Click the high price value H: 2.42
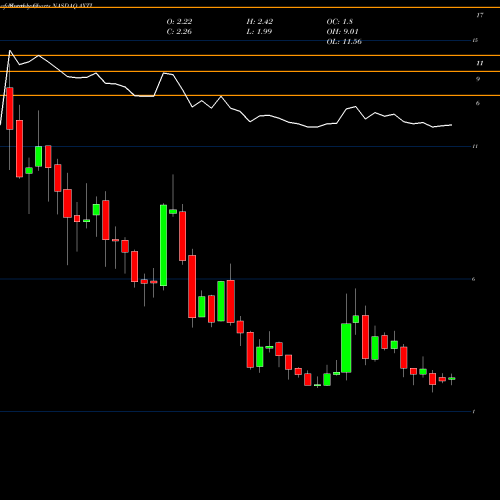Screen dimensions: 500x500 [x=260, y=22]
